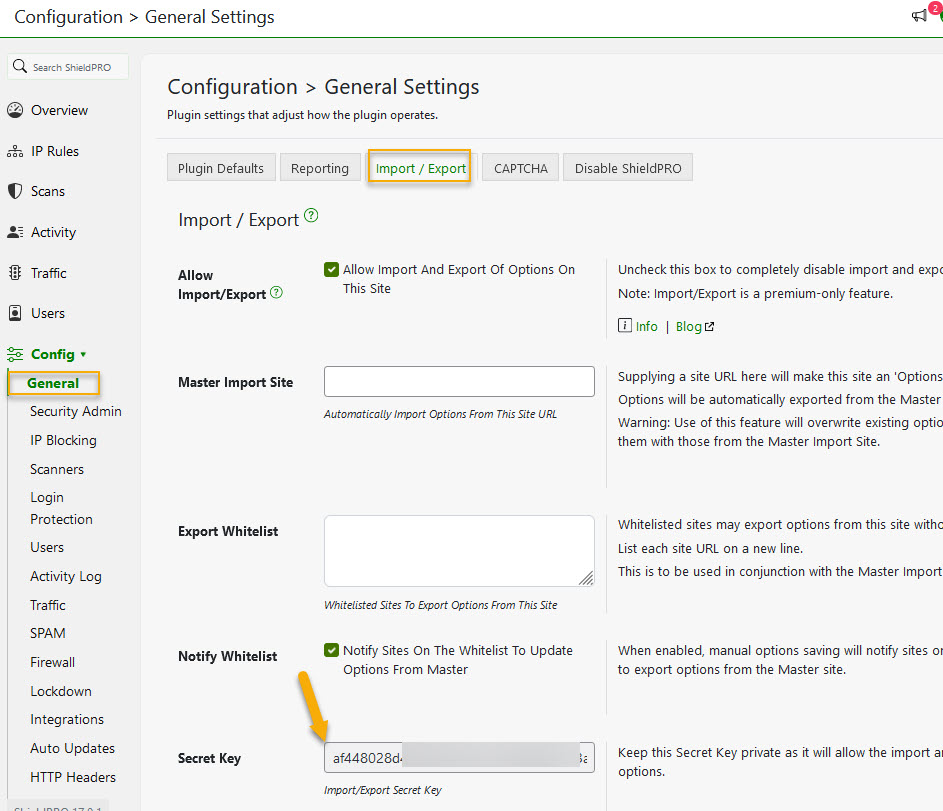The height and width of the screenshot is (811, 943).
Task: Open IP Rules in the sidebar
Action: coord(55,151)
